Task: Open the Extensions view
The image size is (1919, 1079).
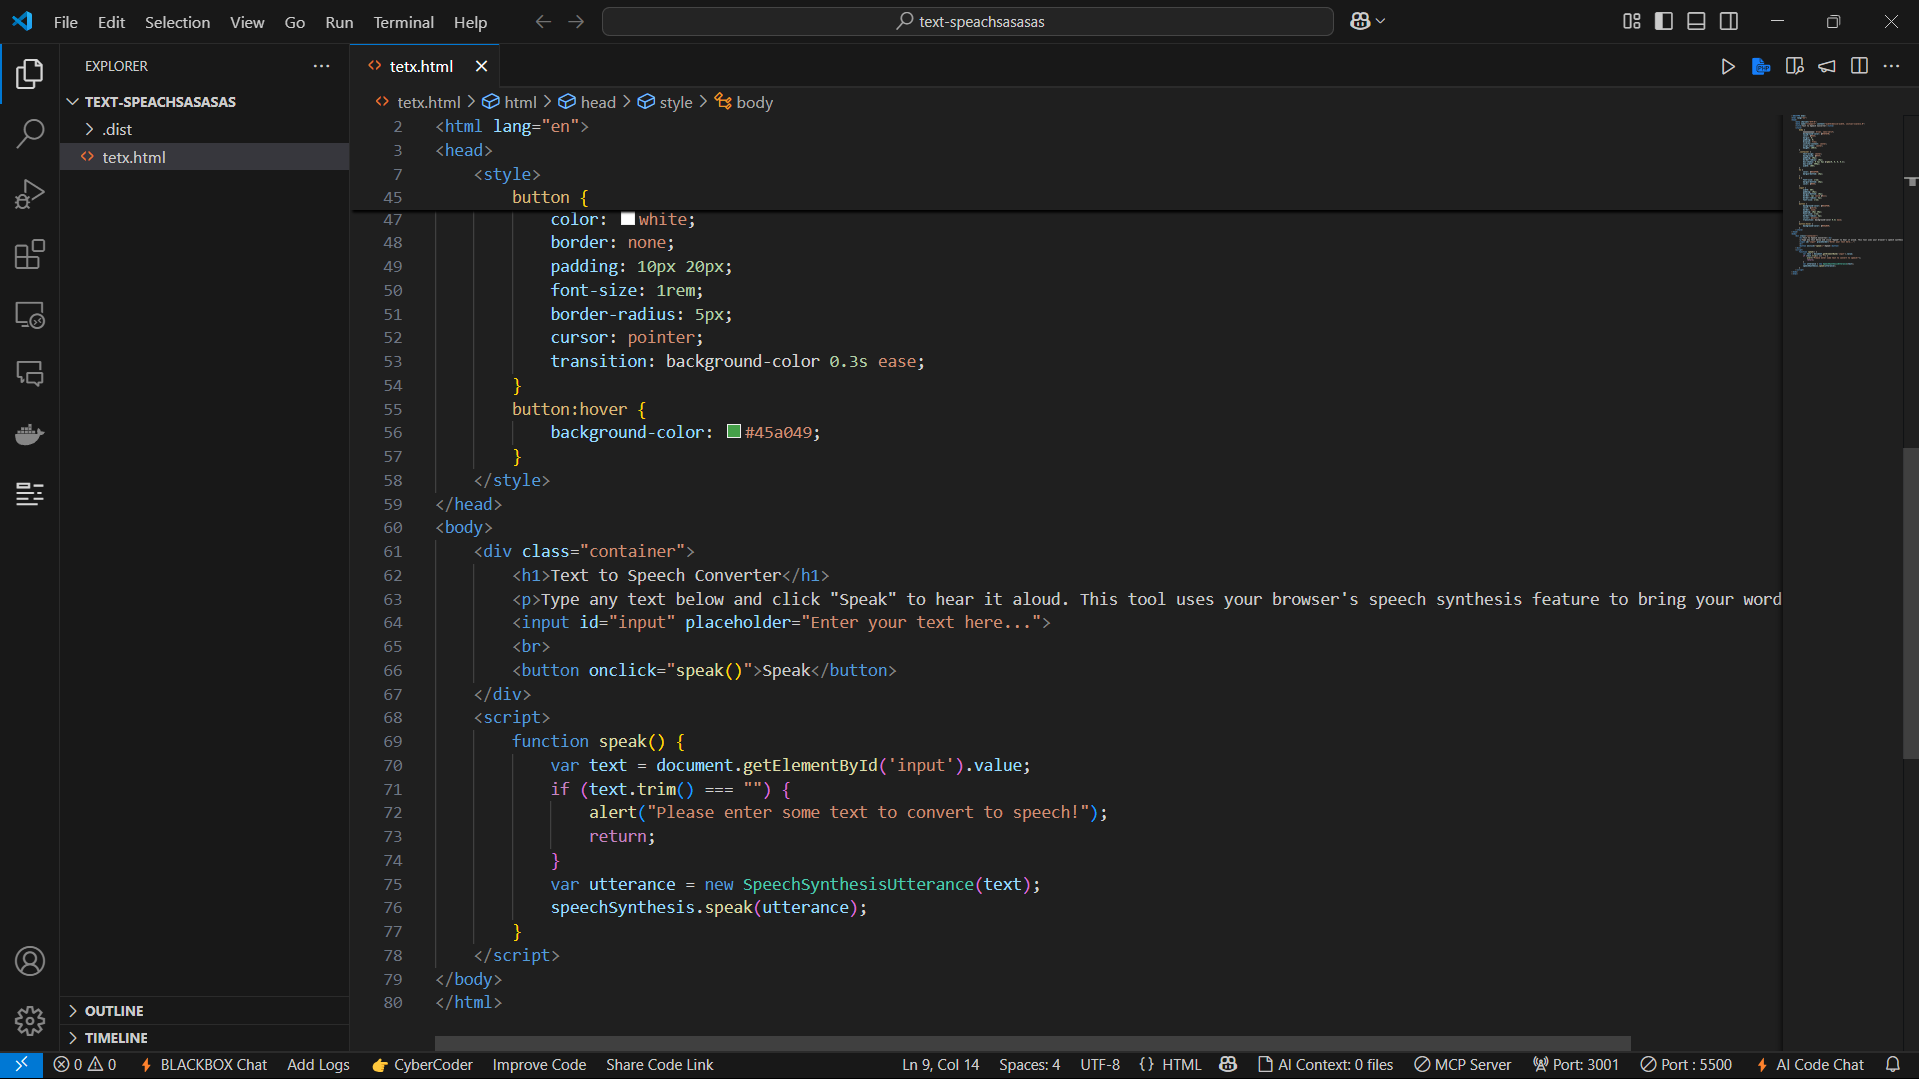Action: coord(30,254)
